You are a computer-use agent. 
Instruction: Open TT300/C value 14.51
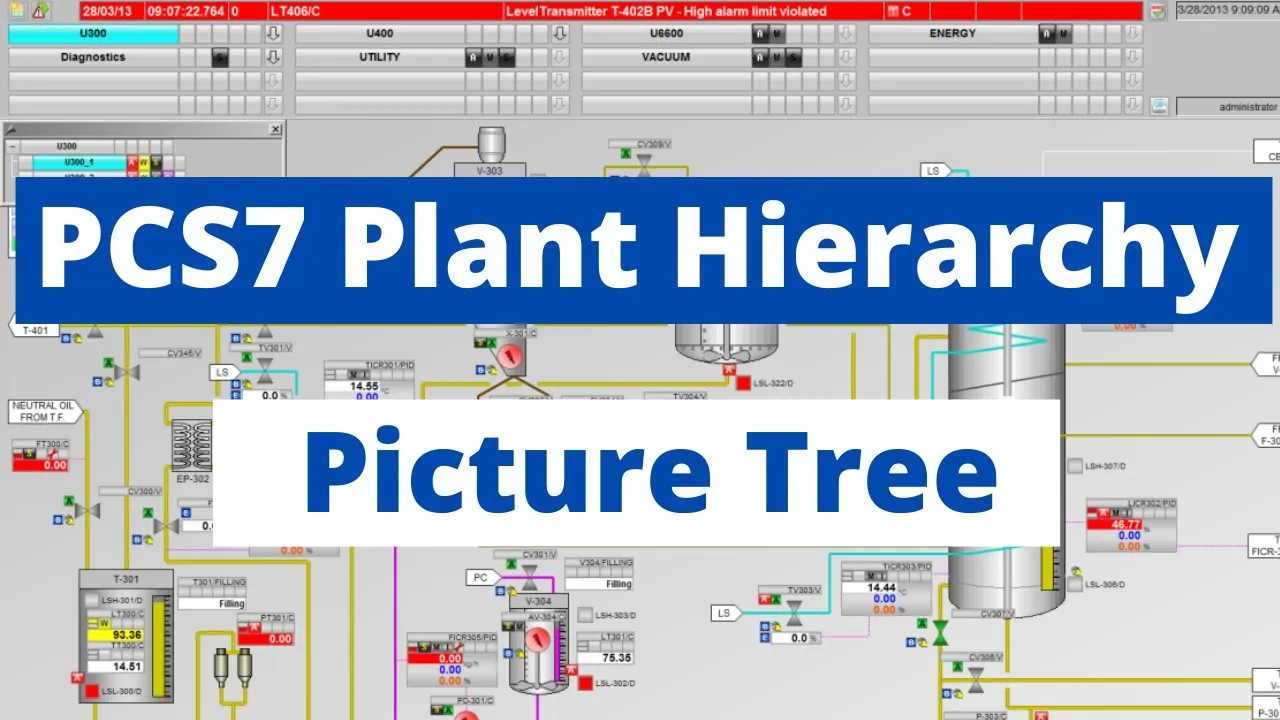(x=114, y=667)
